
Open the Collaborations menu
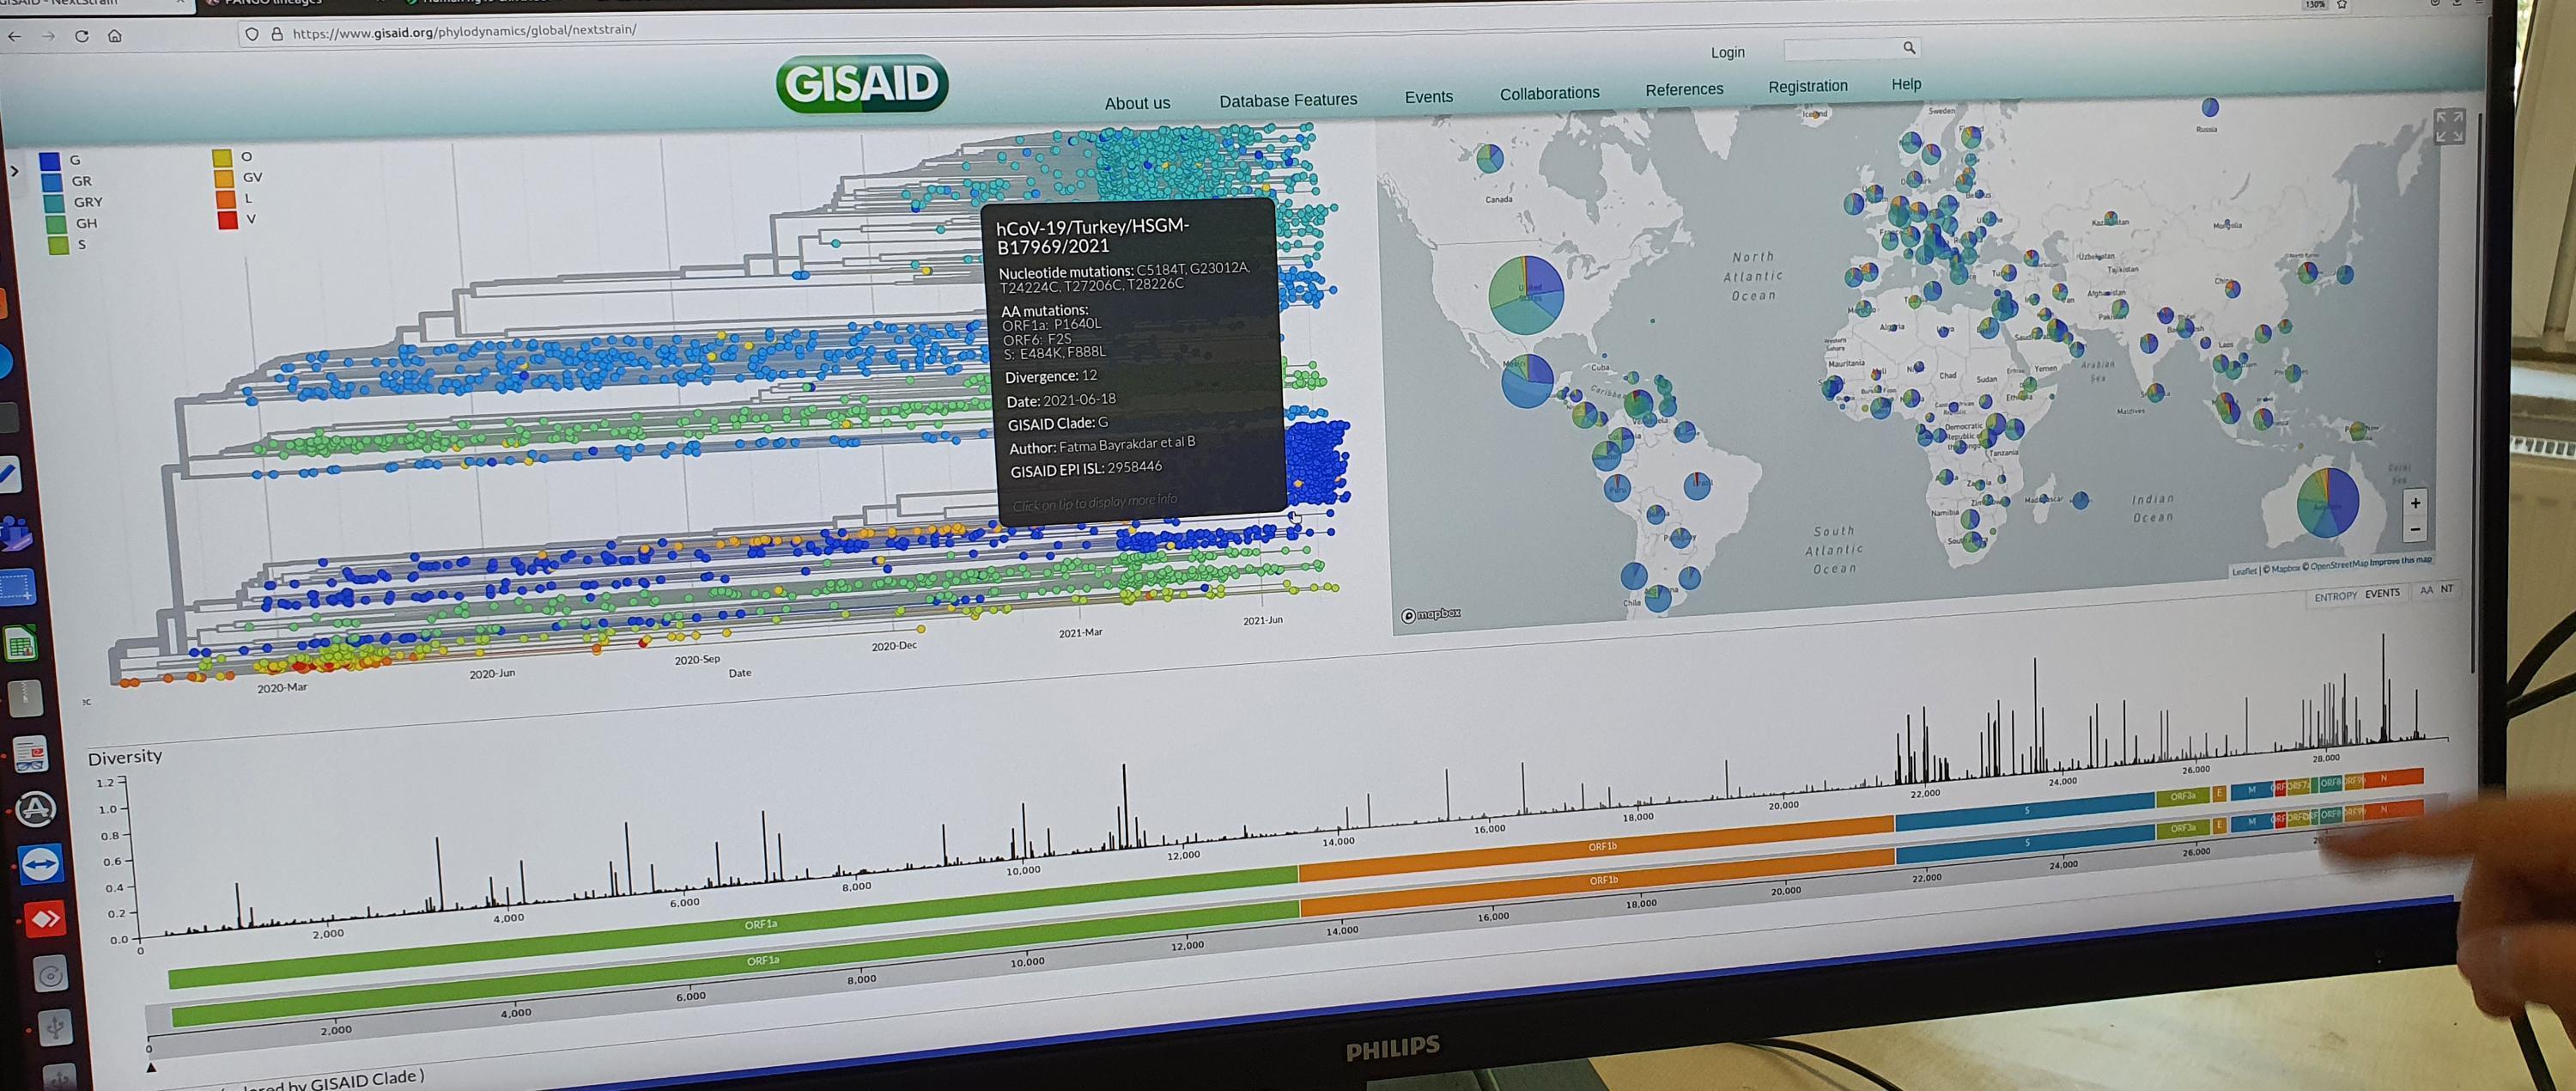tap(1549, 93)
